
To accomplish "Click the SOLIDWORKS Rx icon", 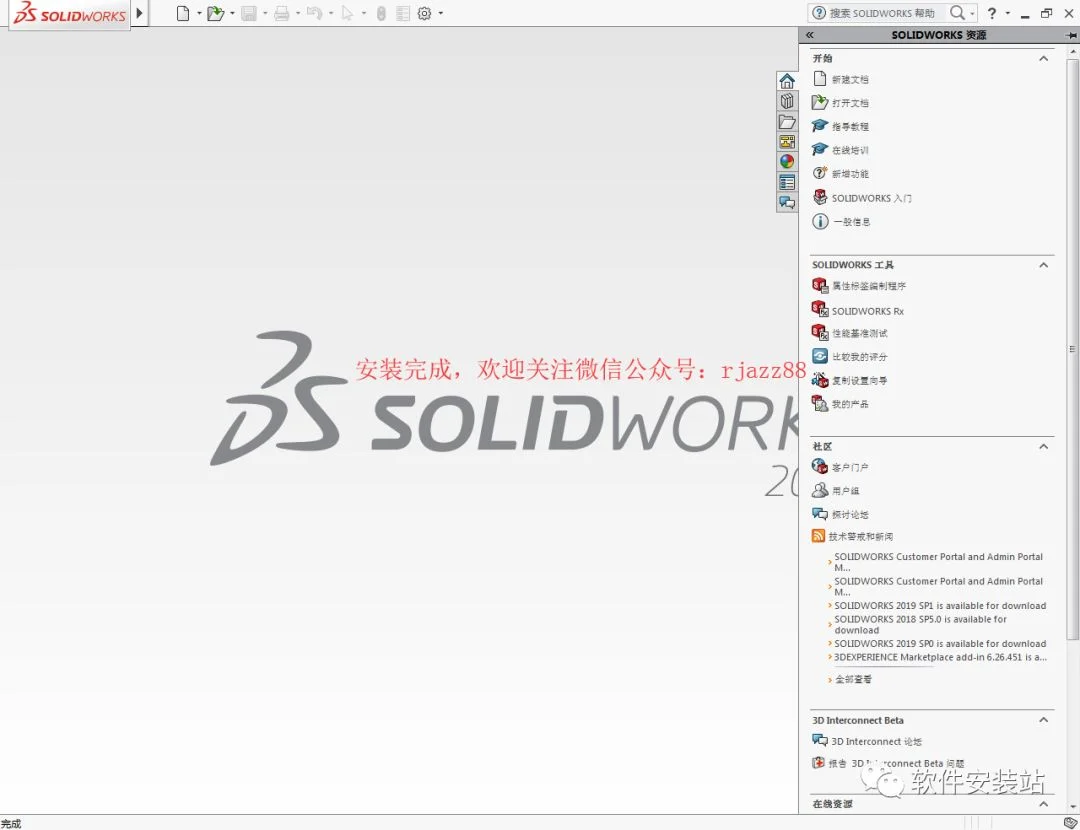I will pos(820,309).
